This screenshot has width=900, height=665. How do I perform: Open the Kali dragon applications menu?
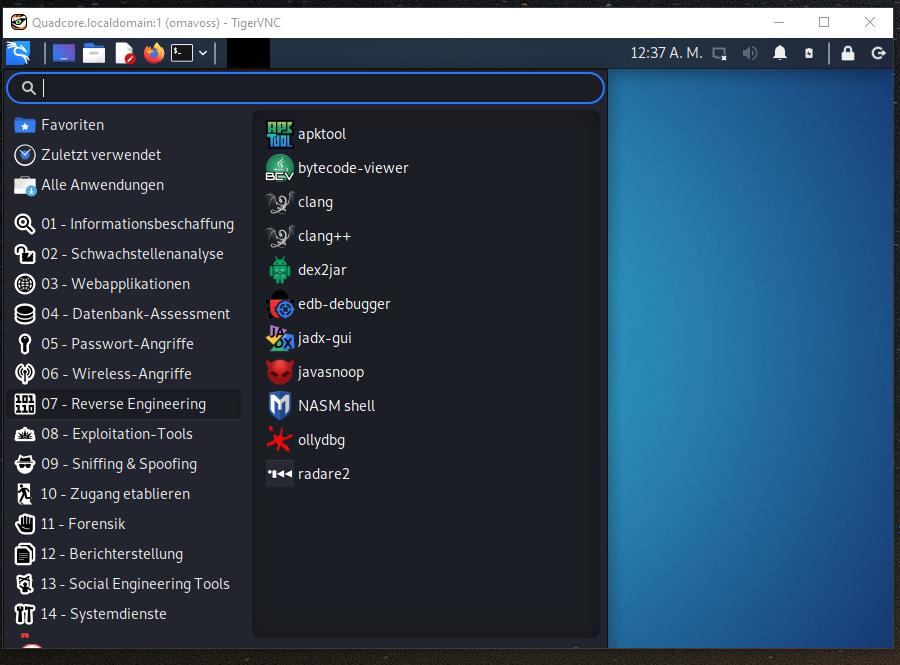(x=18, y=53)
